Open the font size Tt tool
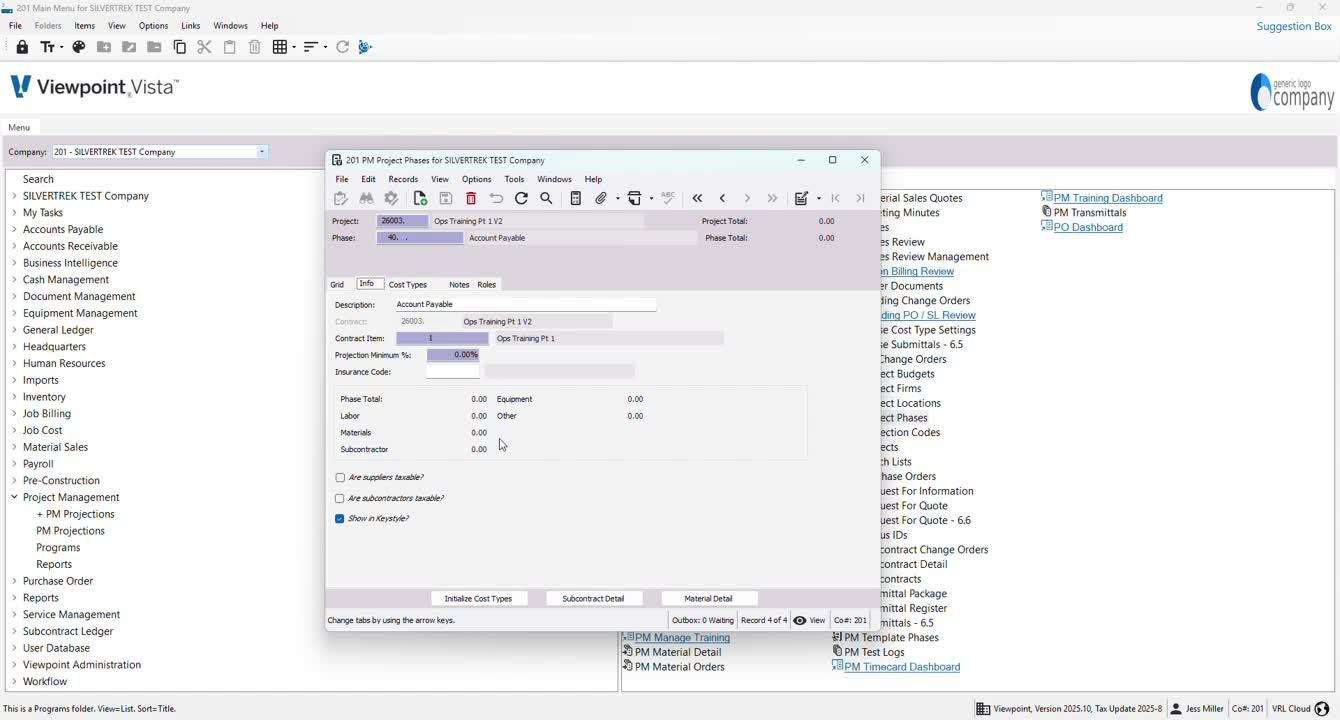 click(47, 47)
